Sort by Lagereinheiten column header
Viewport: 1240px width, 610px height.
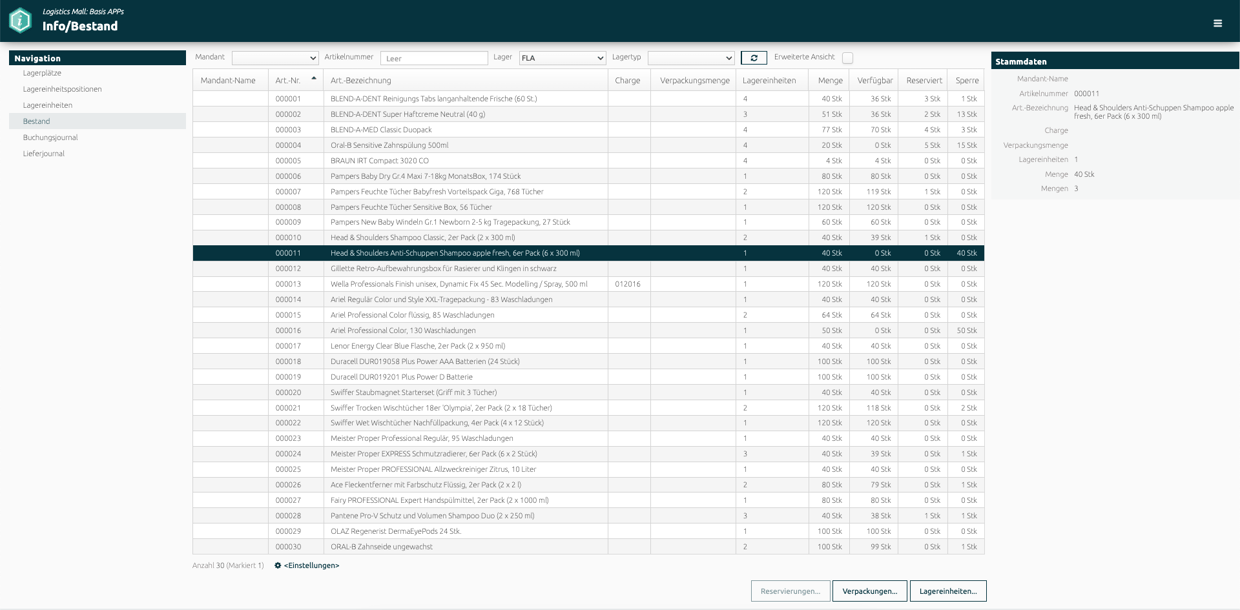pyautogui.click(x=772, y=80)
